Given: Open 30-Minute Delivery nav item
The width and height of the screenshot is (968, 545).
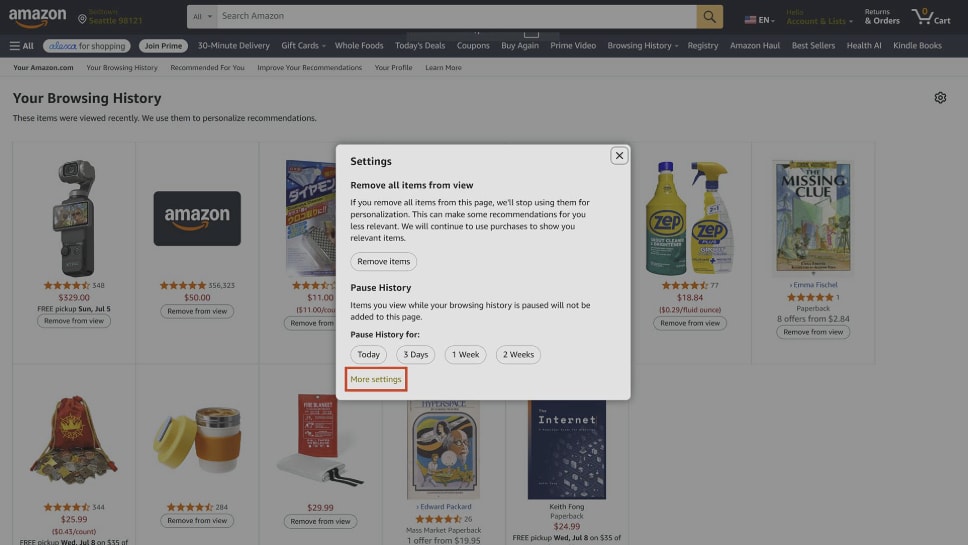Looking at the screenshot, I should (233, 46).
